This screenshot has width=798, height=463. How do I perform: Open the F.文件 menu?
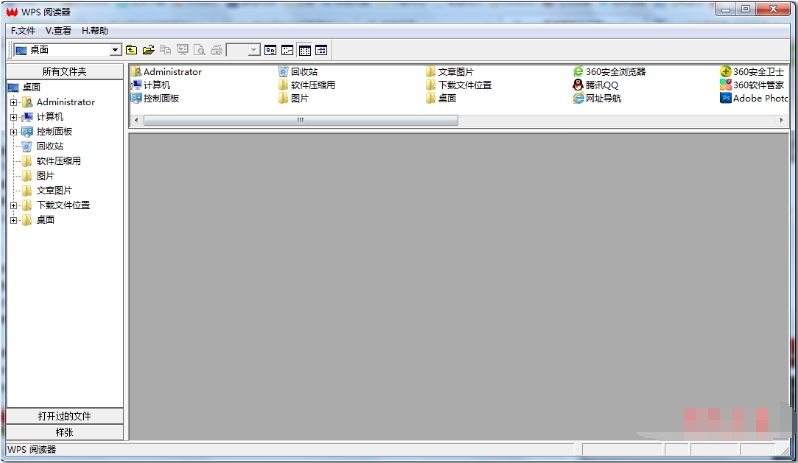pyautogui.click(x=22, y=31)
